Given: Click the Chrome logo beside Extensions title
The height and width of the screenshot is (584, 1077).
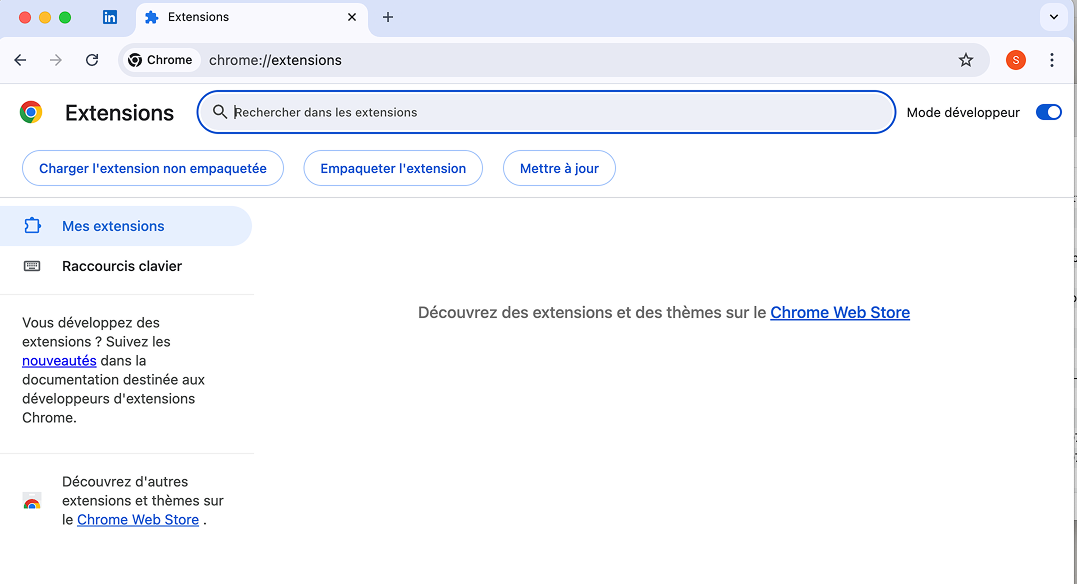Looking at the screenshot, I should (x=31, y=112).
